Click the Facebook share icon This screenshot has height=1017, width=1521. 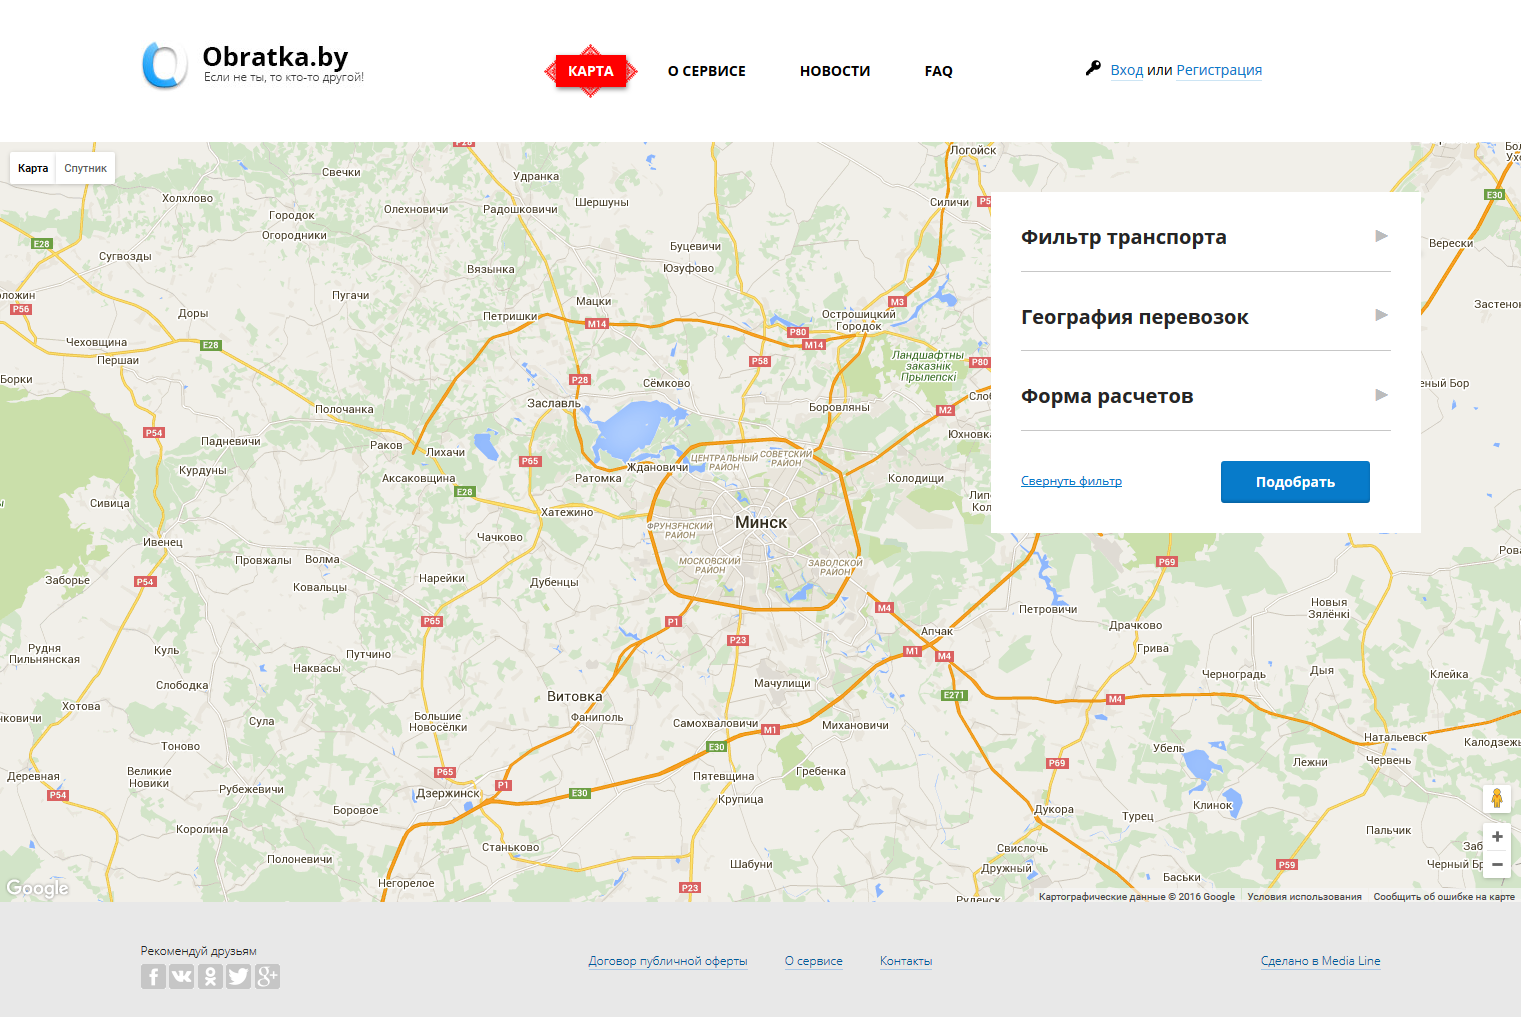click(153, 977)
